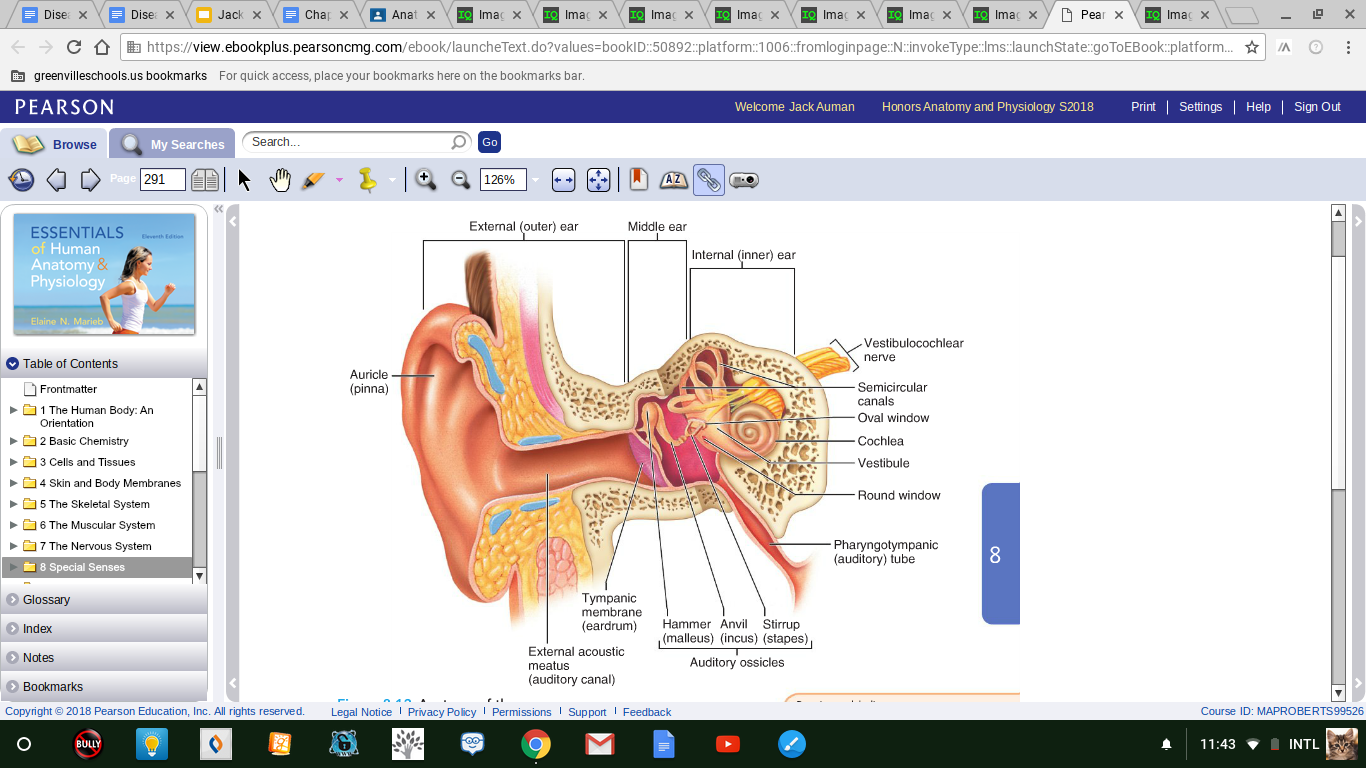Open the zoom percentage dropdown at 126%

coord(535,180)
